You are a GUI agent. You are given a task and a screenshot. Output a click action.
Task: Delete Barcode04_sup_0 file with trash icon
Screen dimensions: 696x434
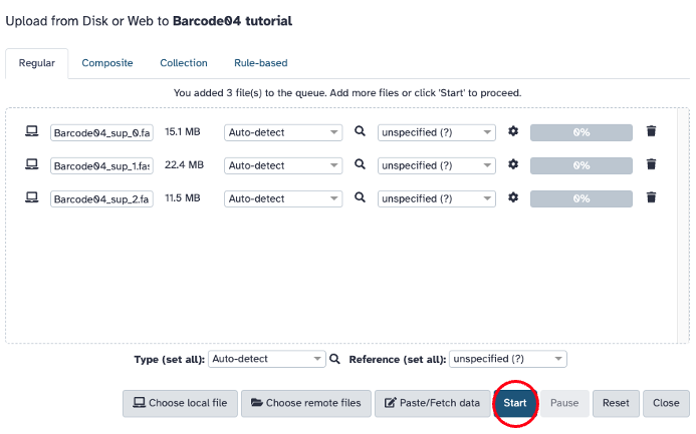pyautogui.click(x=651, y=132)
